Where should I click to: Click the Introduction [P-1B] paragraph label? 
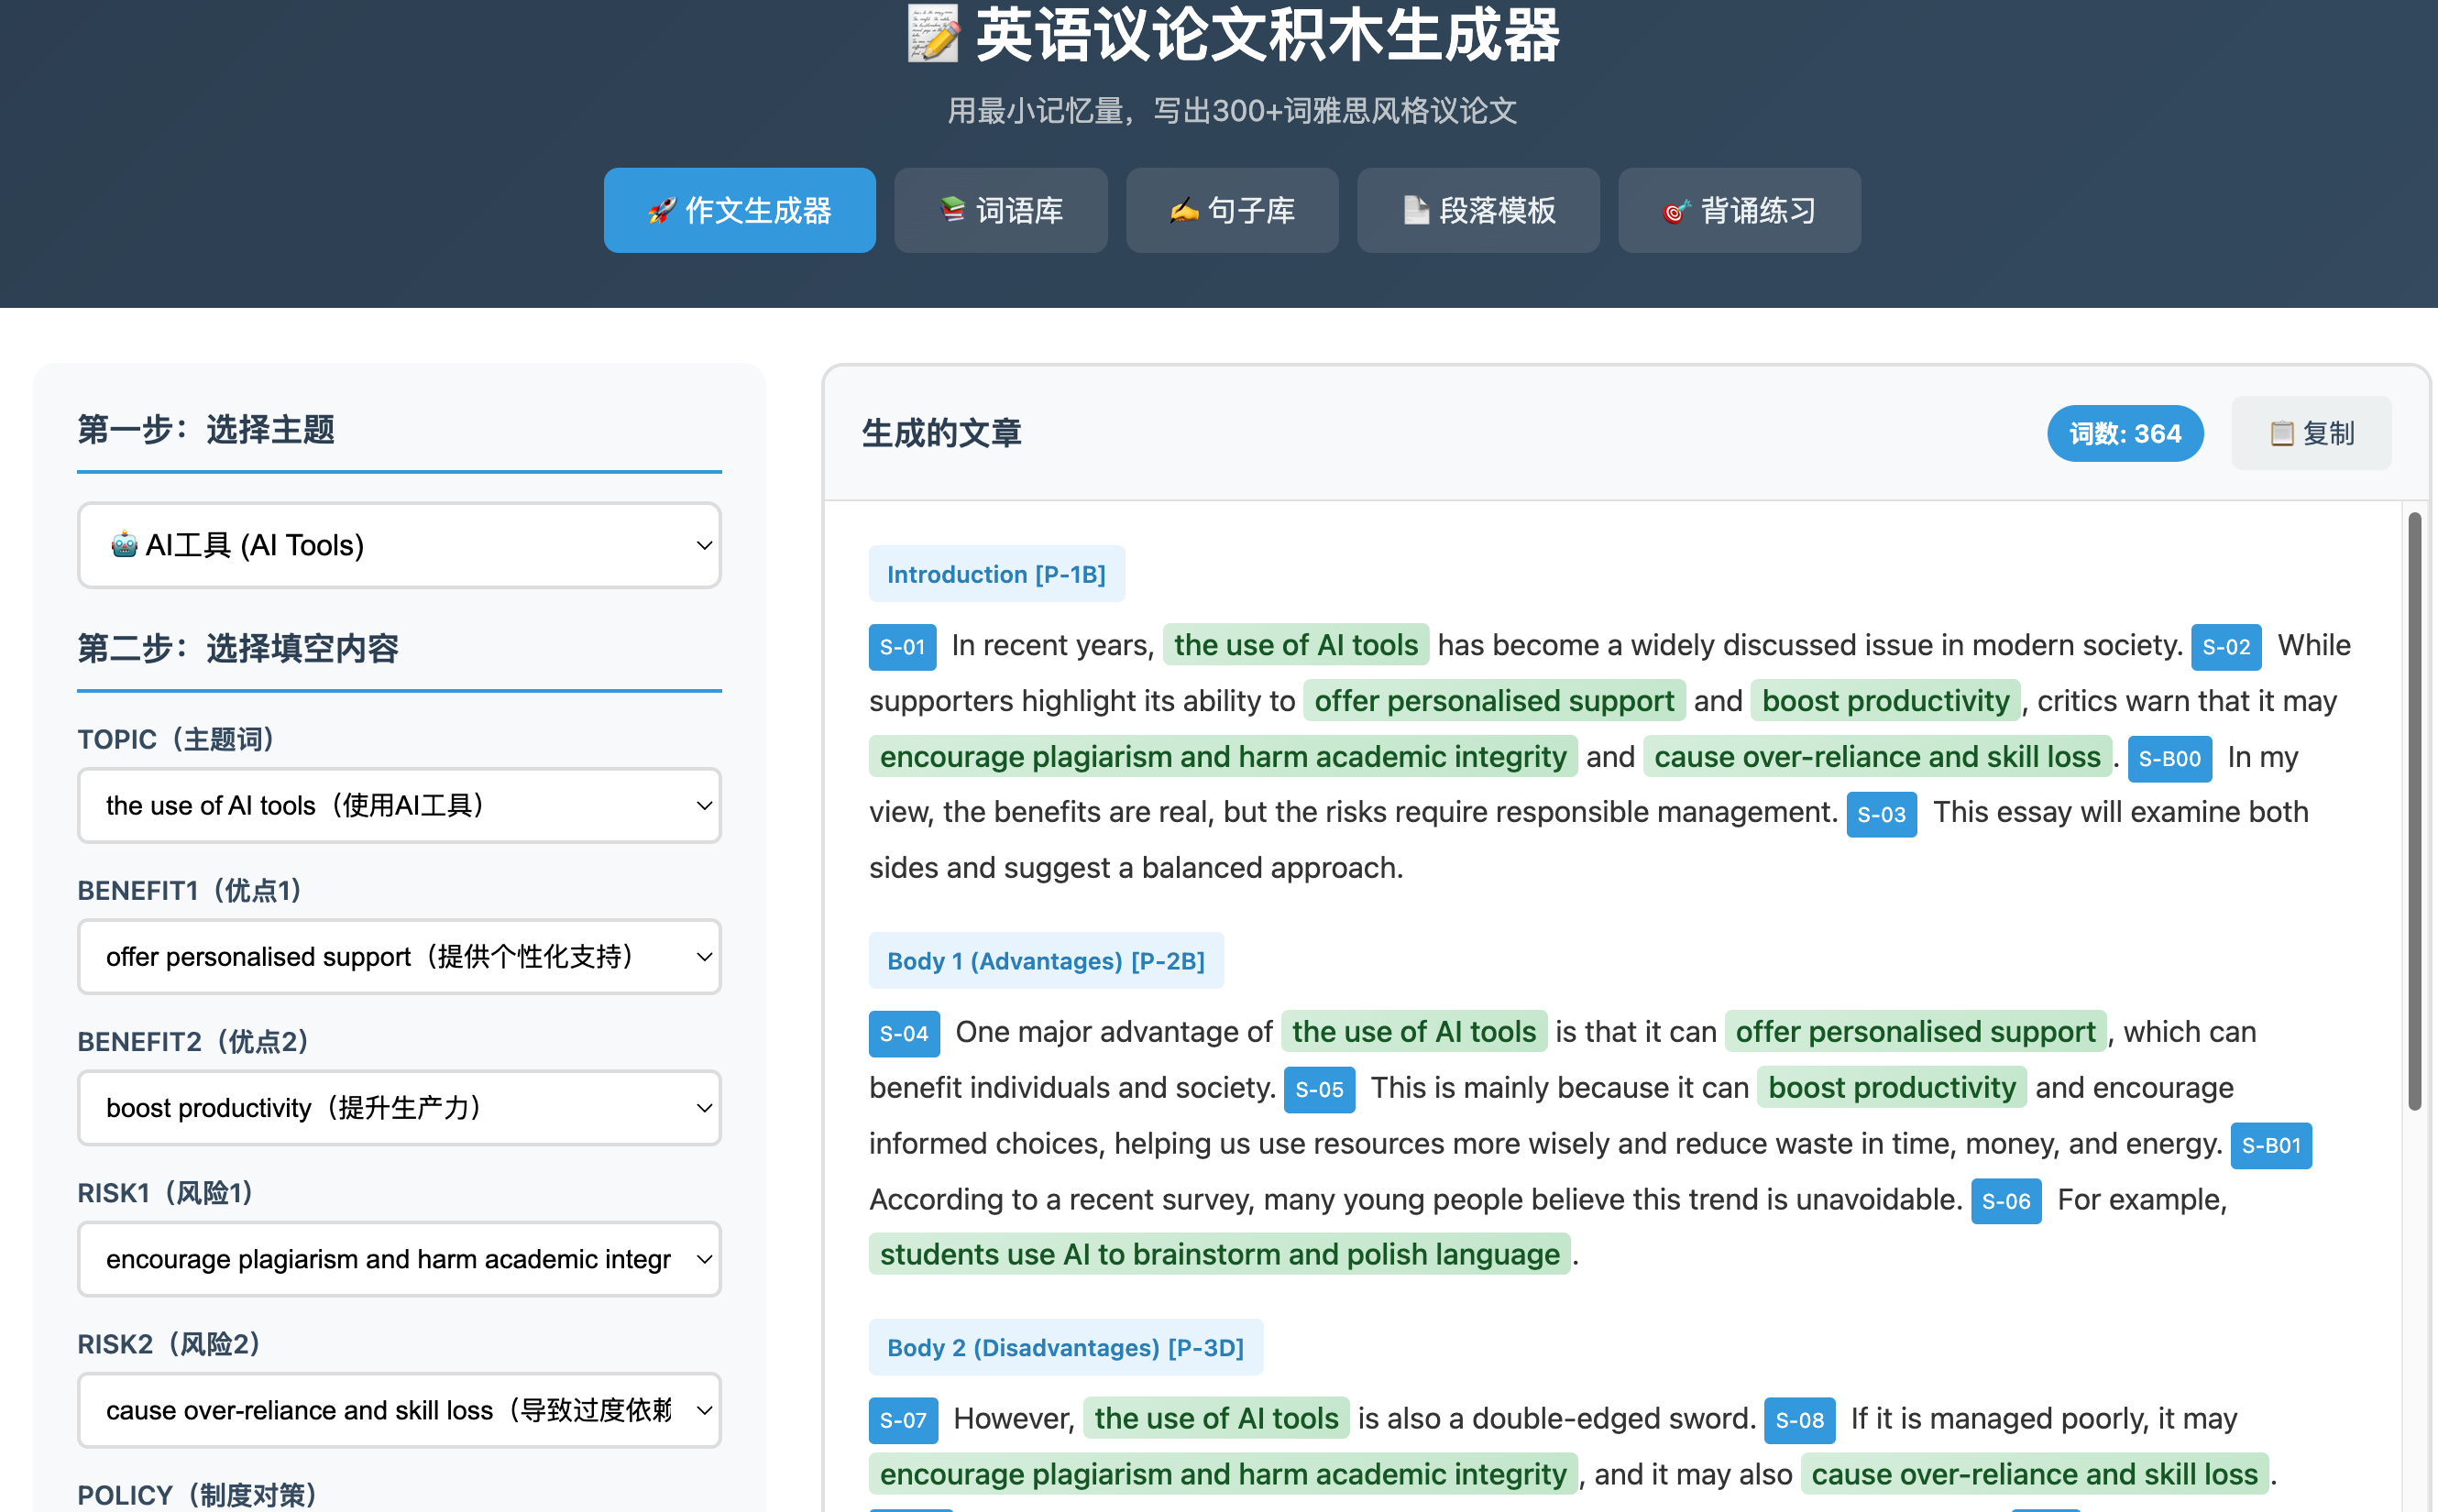996,574
